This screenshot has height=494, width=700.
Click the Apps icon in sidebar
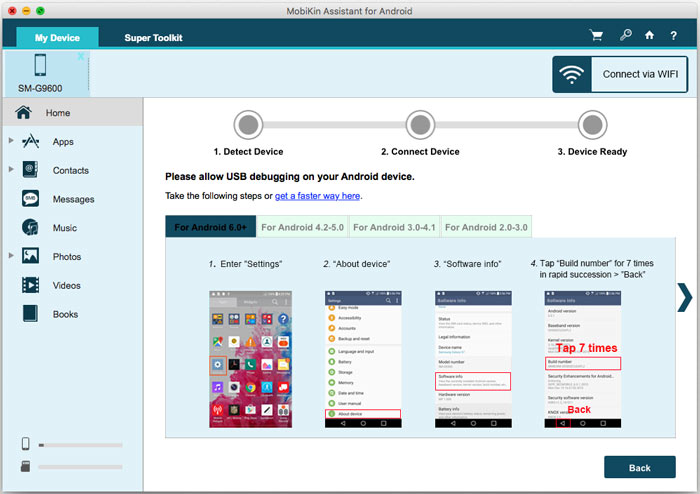30,141
